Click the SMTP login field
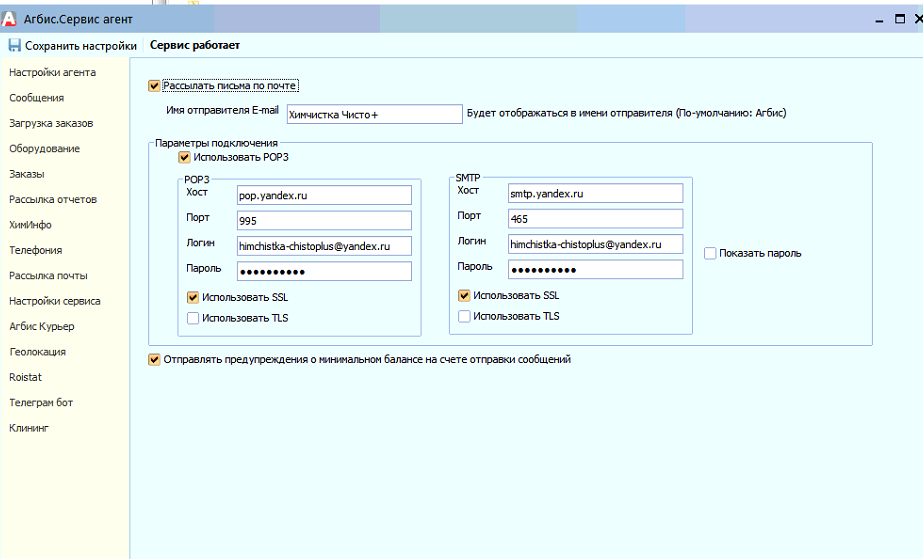This screenshot has height=559, width=923. click(x=596, y=244)
